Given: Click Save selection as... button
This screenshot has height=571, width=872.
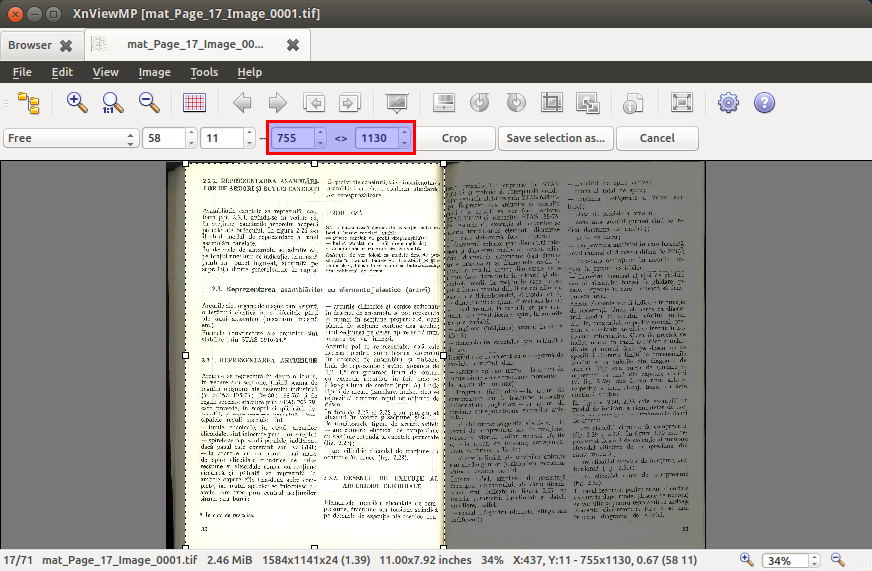Looking at the screenshot, I should coord(556,138).
